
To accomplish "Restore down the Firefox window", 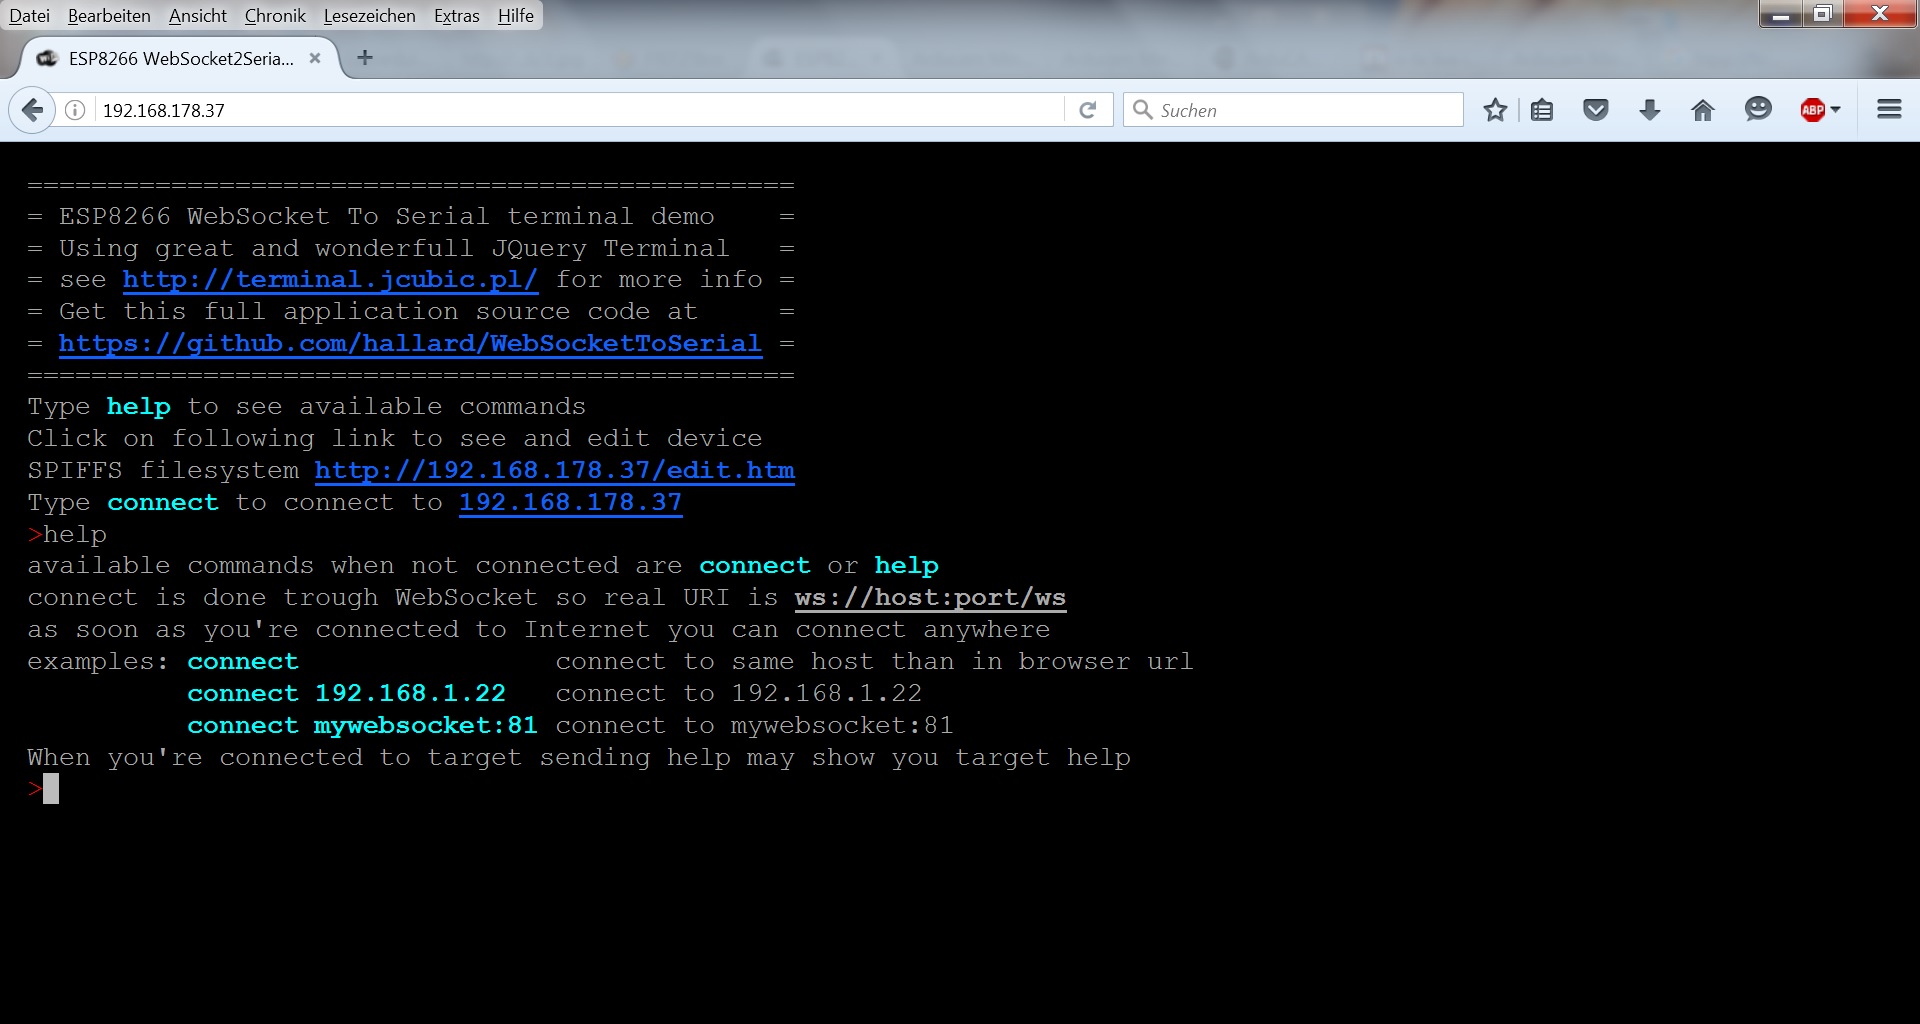I will click(1823, 14).
